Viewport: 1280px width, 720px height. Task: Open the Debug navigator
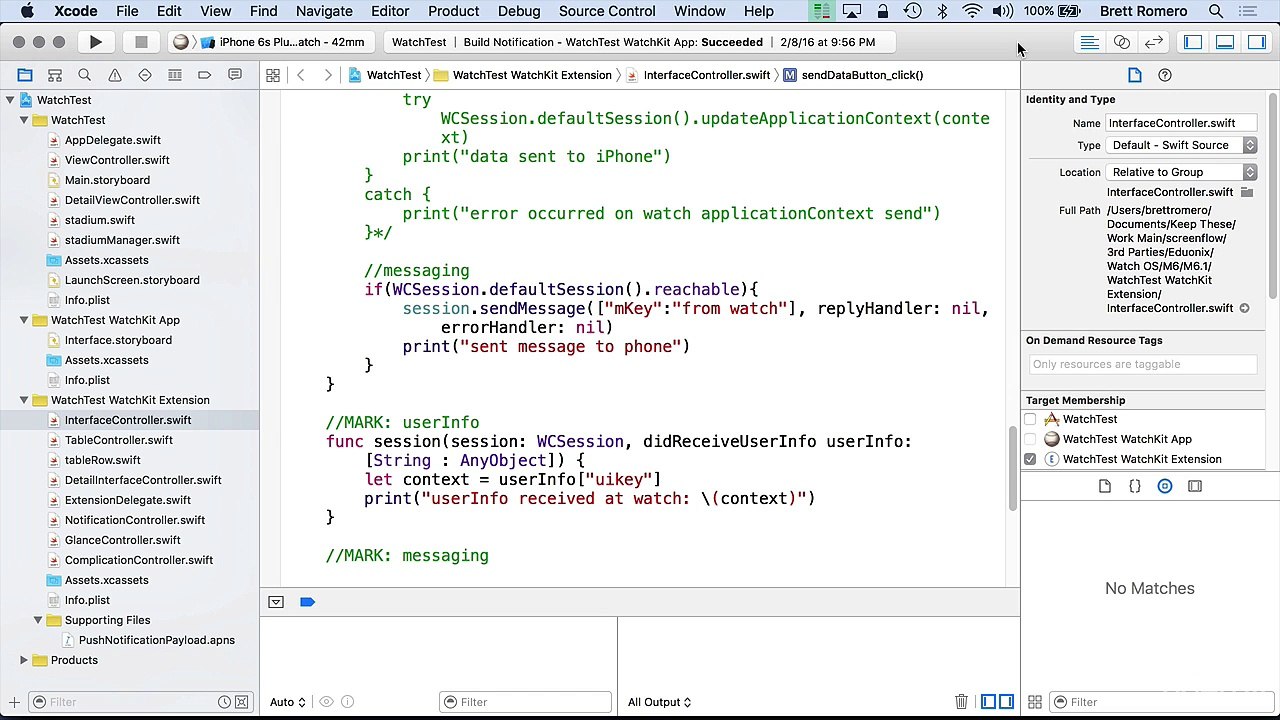tap(175, 75)
